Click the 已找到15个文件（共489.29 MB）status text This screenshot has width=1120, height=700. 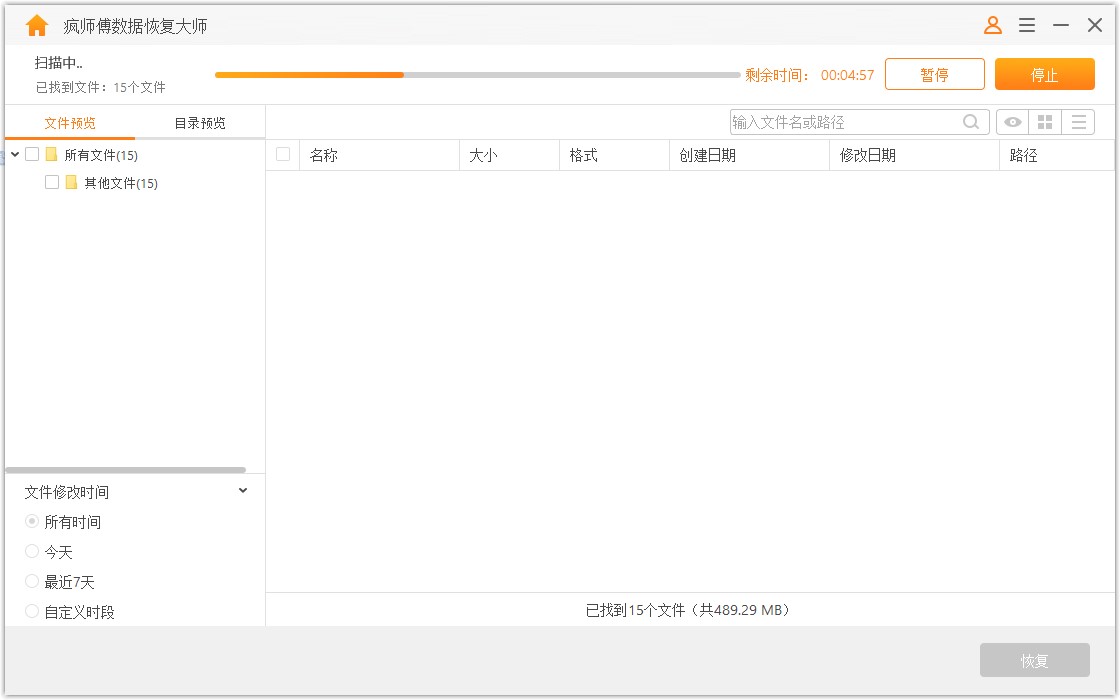click(x=687, y=610)
